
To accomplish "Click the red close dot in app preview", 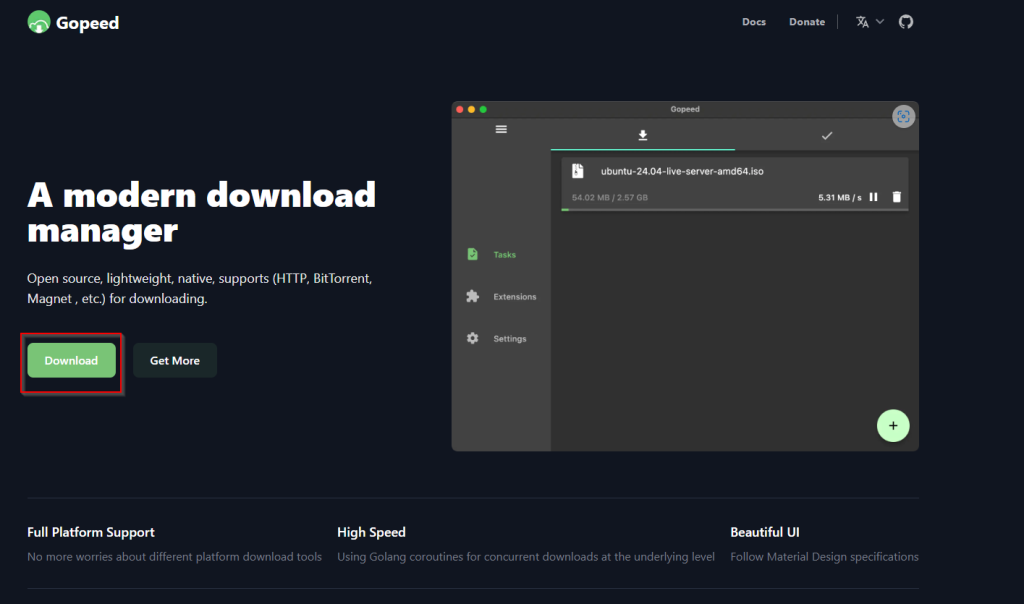I will 460,110.
